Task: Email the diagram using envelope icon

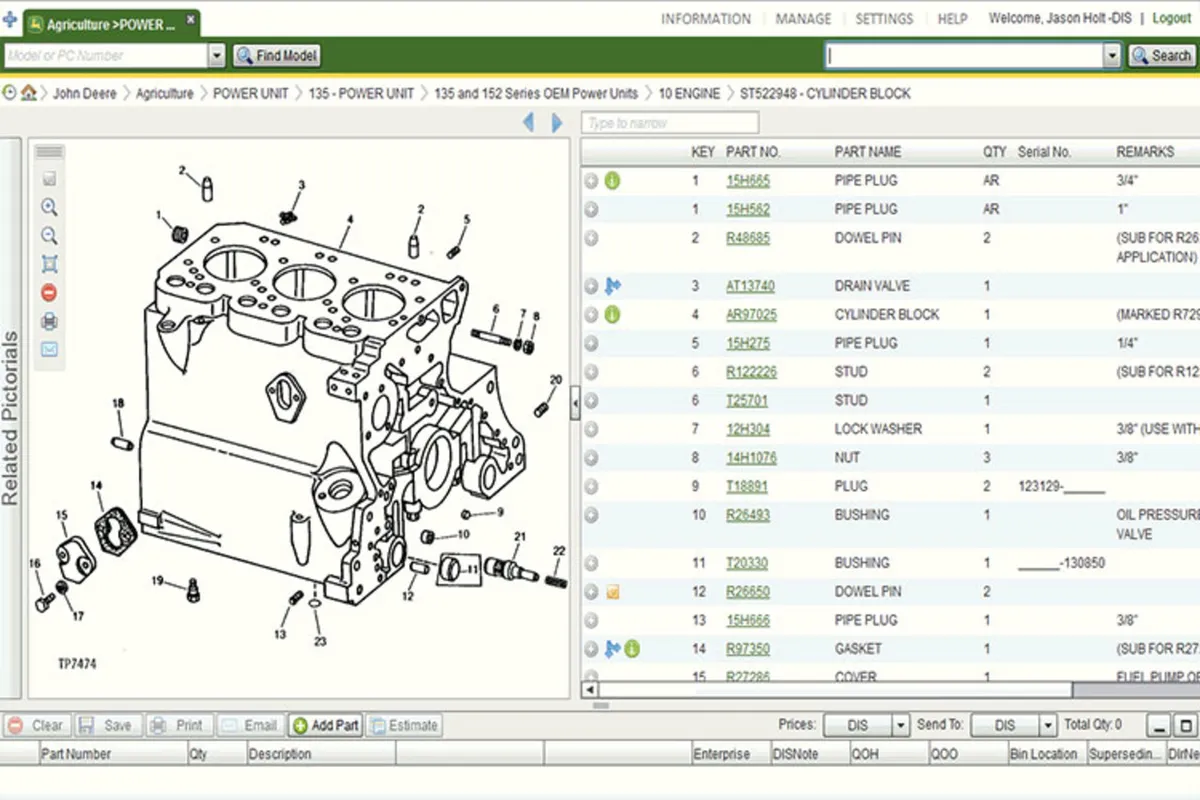Action: [49, 349]
